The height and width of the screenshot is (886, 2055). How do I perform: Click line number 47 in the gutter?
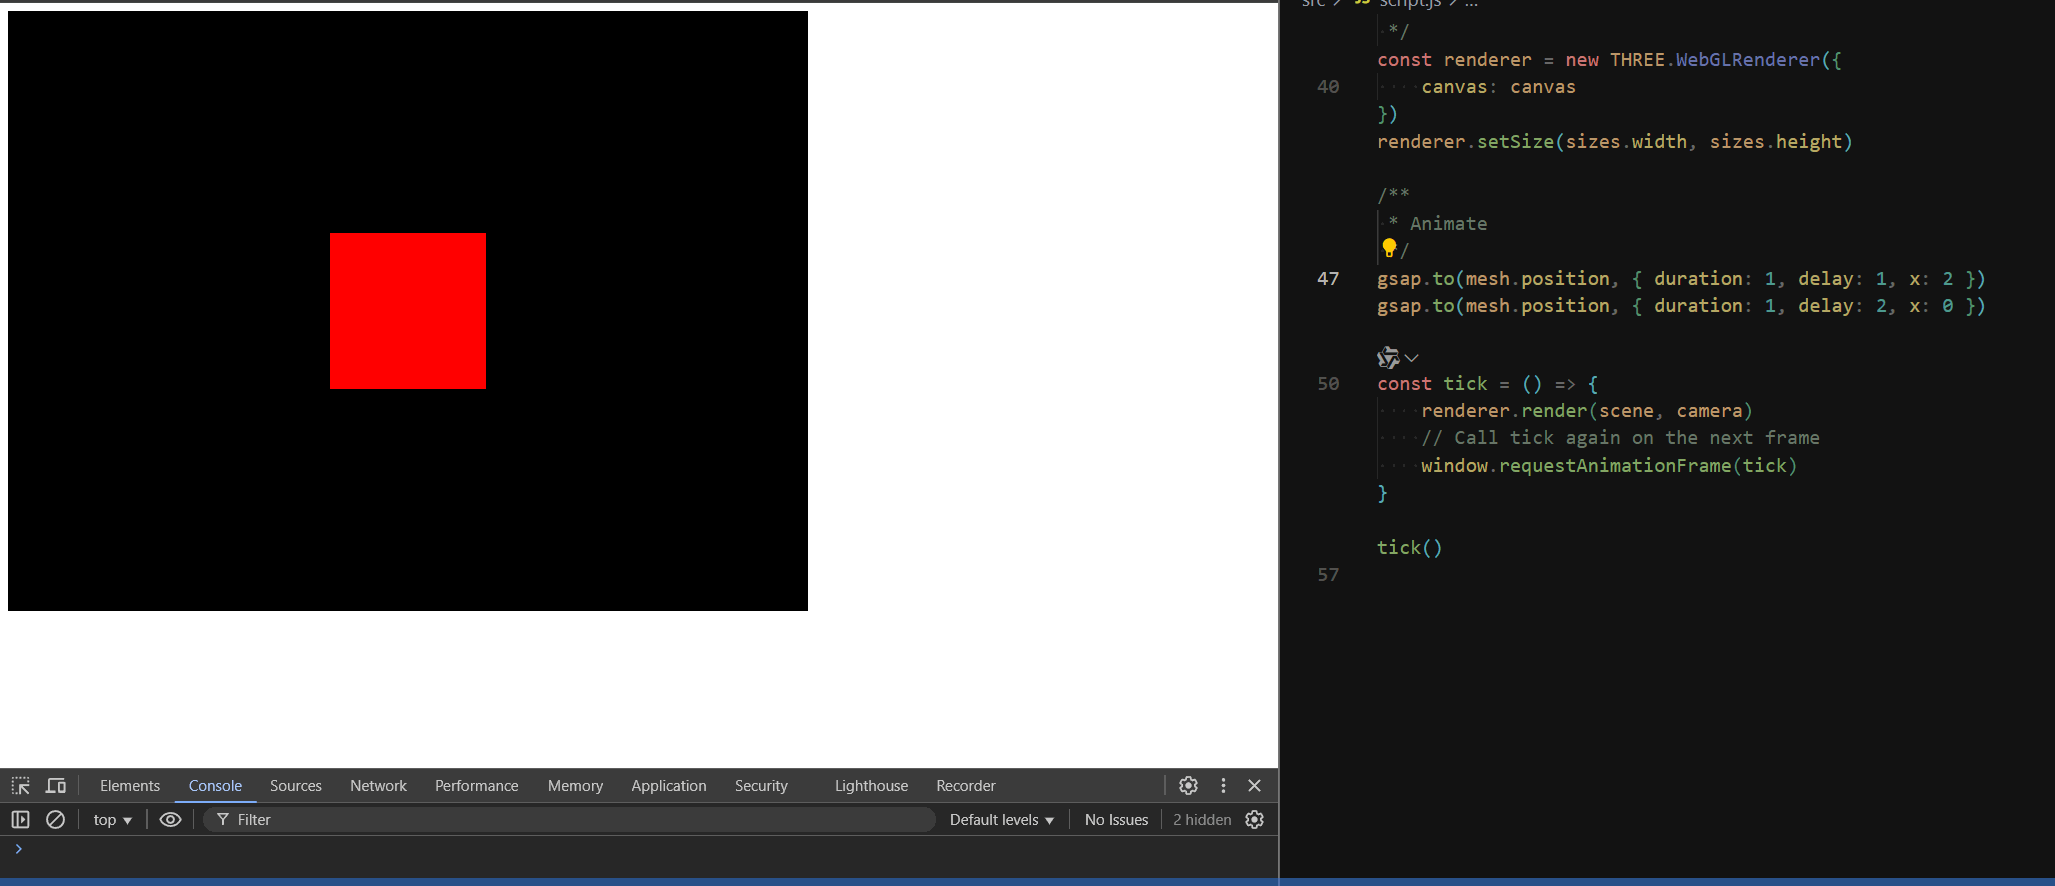tap(1328, 279)
